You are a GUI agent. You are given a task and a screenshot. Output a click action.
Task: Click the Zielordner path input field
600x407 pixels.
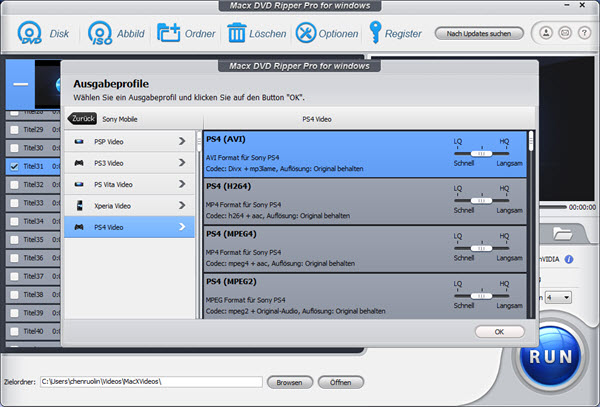pos(151,382)
